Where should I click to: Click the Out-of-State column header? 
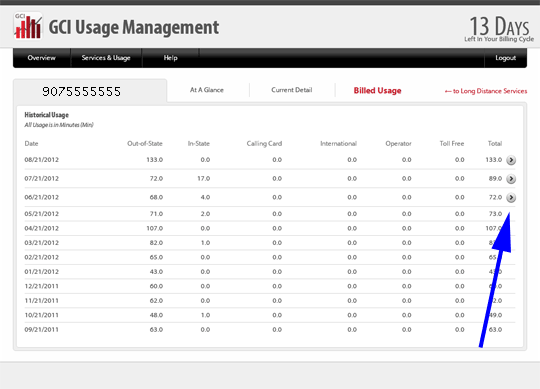coord(145,144)
